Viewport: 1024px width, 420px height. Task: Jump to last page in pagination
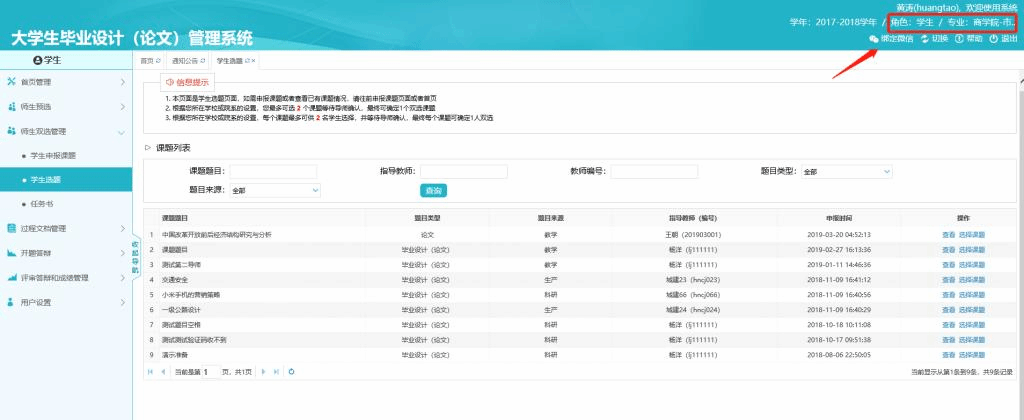point(275,371)
